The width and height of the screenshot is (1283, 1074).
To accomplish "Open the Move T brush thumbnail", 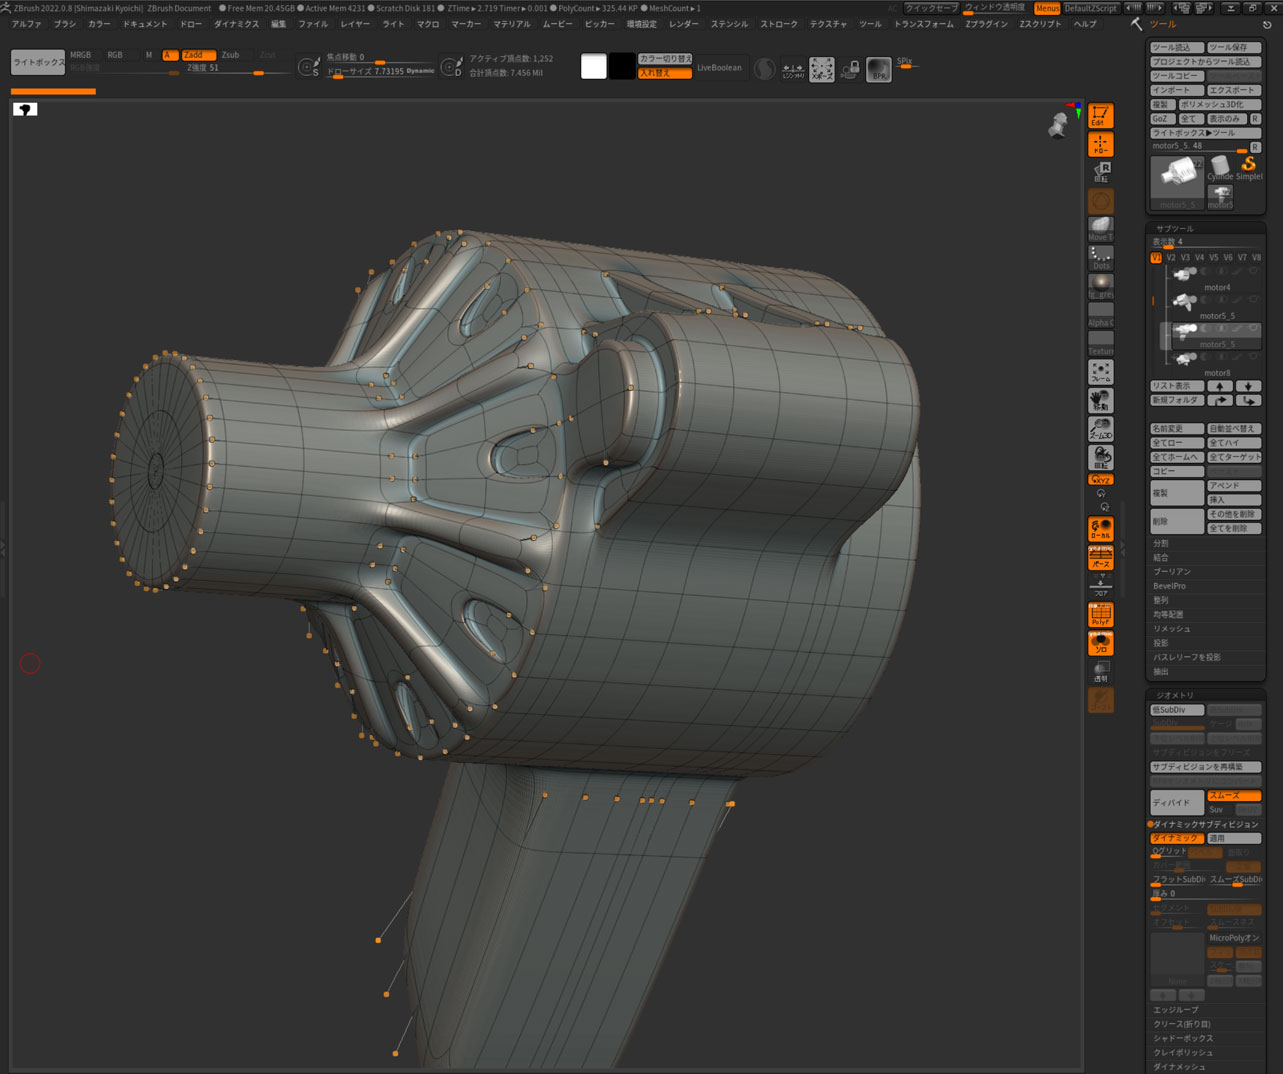I will (x=1100, y=228).
